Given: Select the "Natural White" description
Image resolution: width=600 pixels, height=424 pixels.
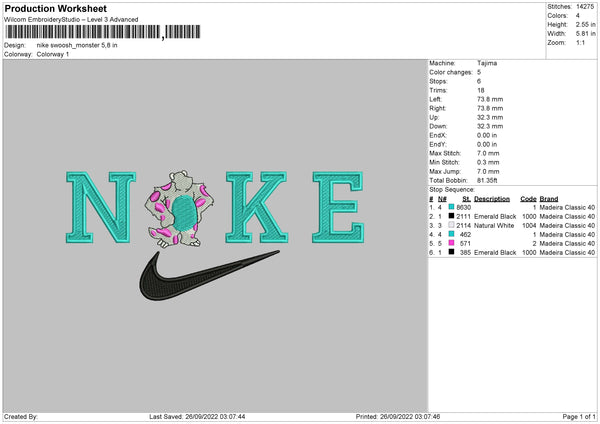Looking at the screenshot, I should pyautogui.click(x=494, y=225).
